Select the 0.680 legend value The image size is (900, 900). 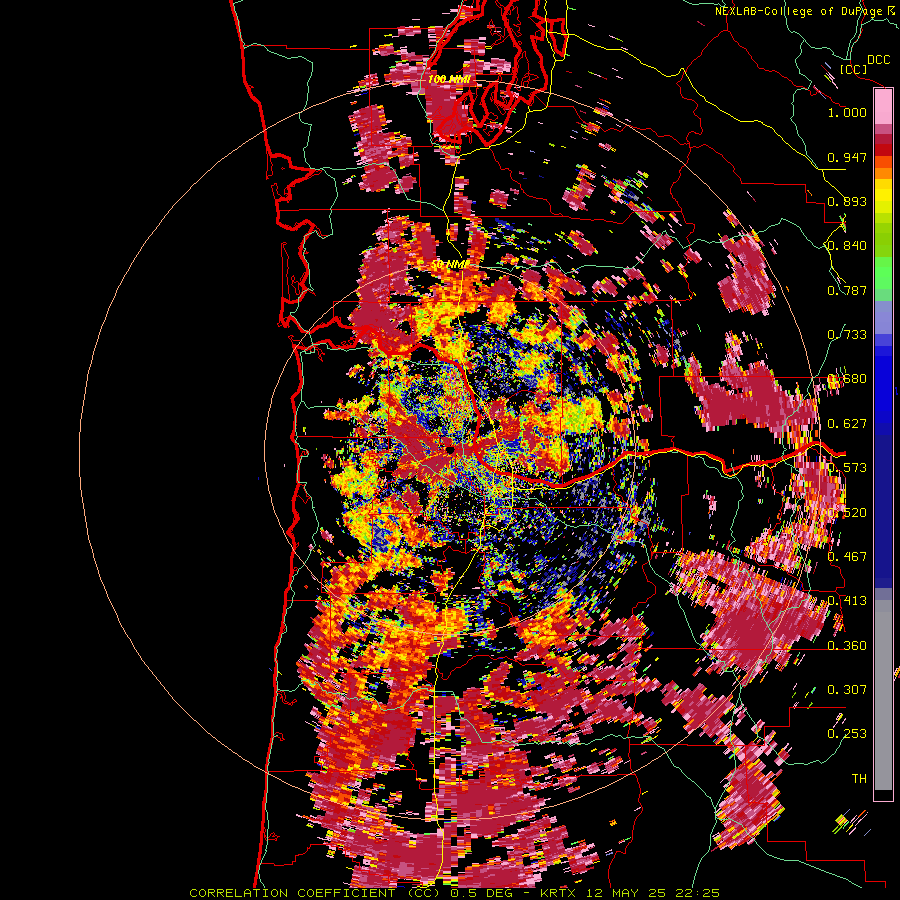tap(847, 379)
